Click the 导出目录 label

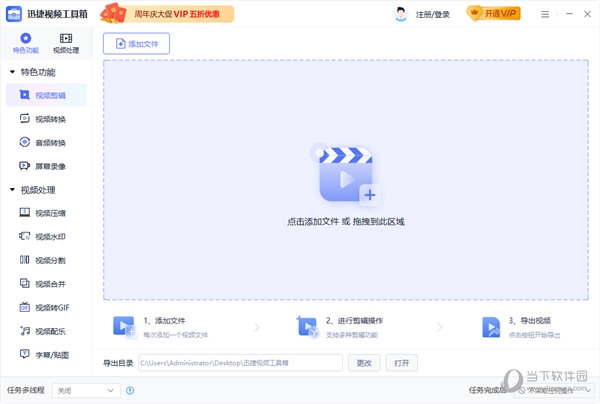tap(118, 363)
